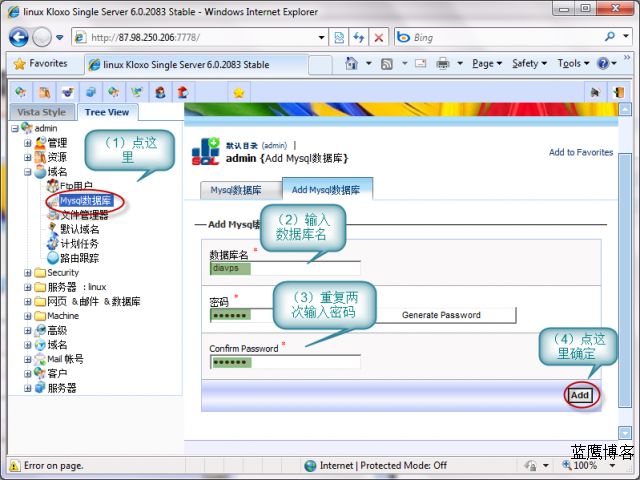This screenshot has width=640, height=480.
Task: Select the linux Kloxo Single Server tab
Action: pyautogui.click(x=196, y=64)
